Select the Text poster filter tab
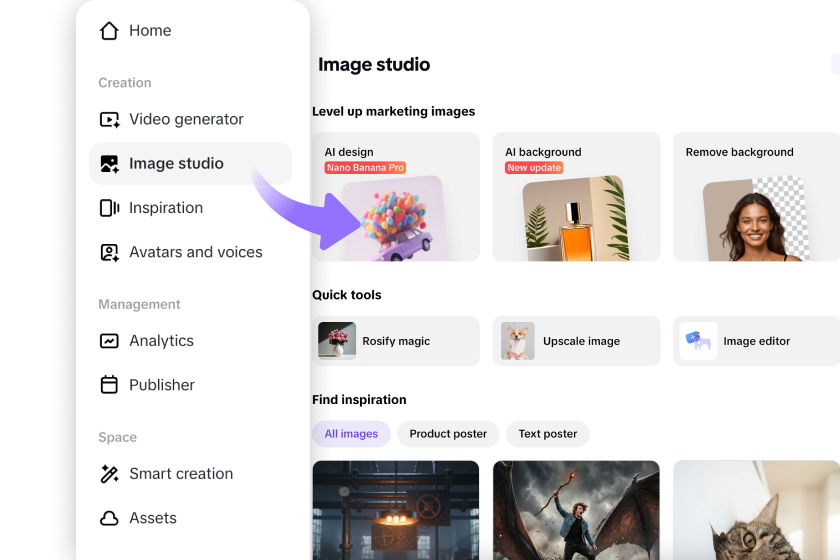This screenshot has width=840, height=560. click(548, 434)
